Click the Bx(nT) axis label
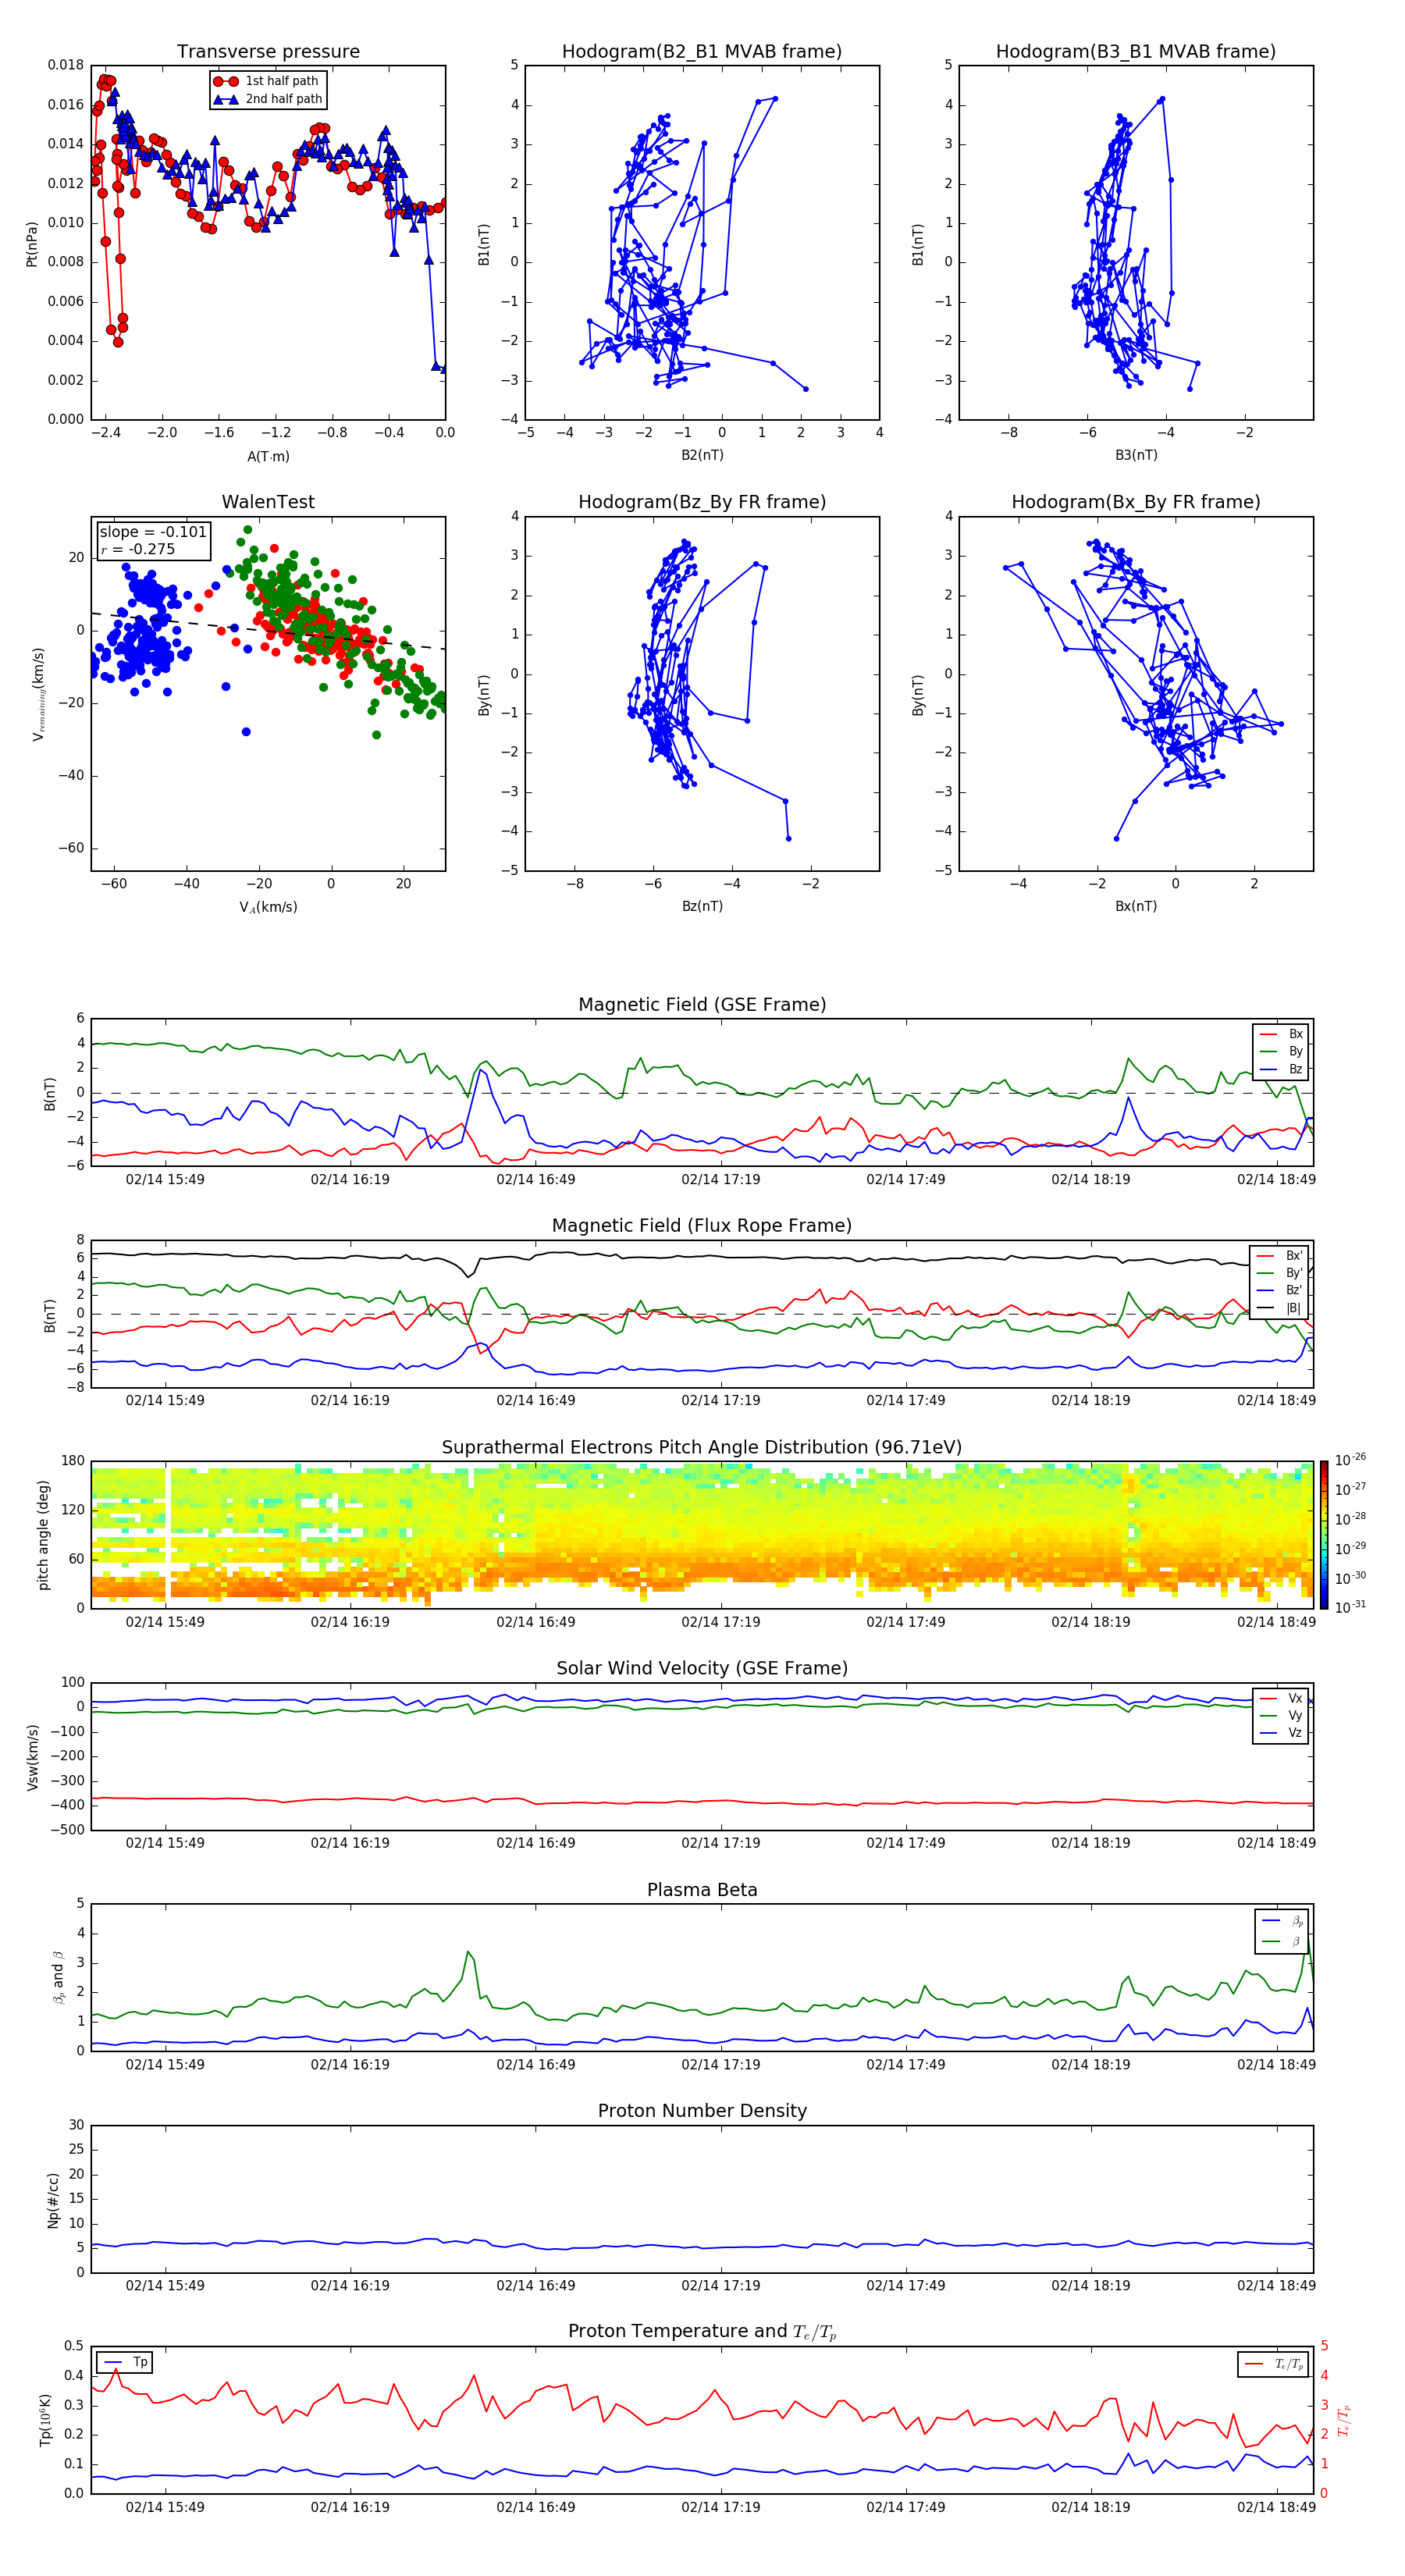 [1136, 906]
